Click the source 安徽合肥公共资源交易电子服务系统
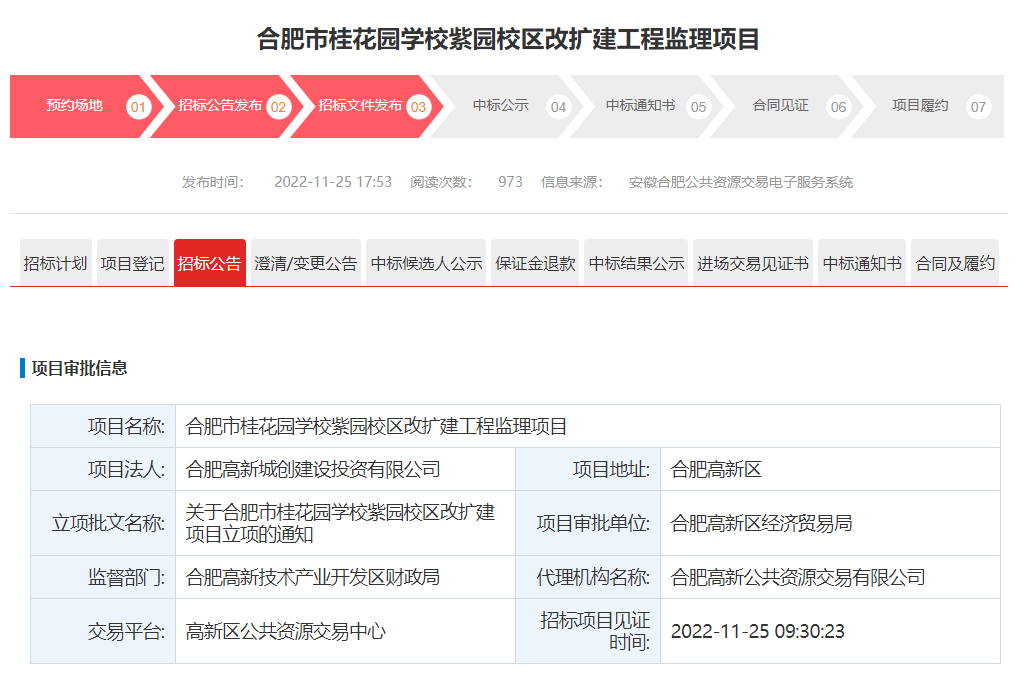 click(741, 182)
